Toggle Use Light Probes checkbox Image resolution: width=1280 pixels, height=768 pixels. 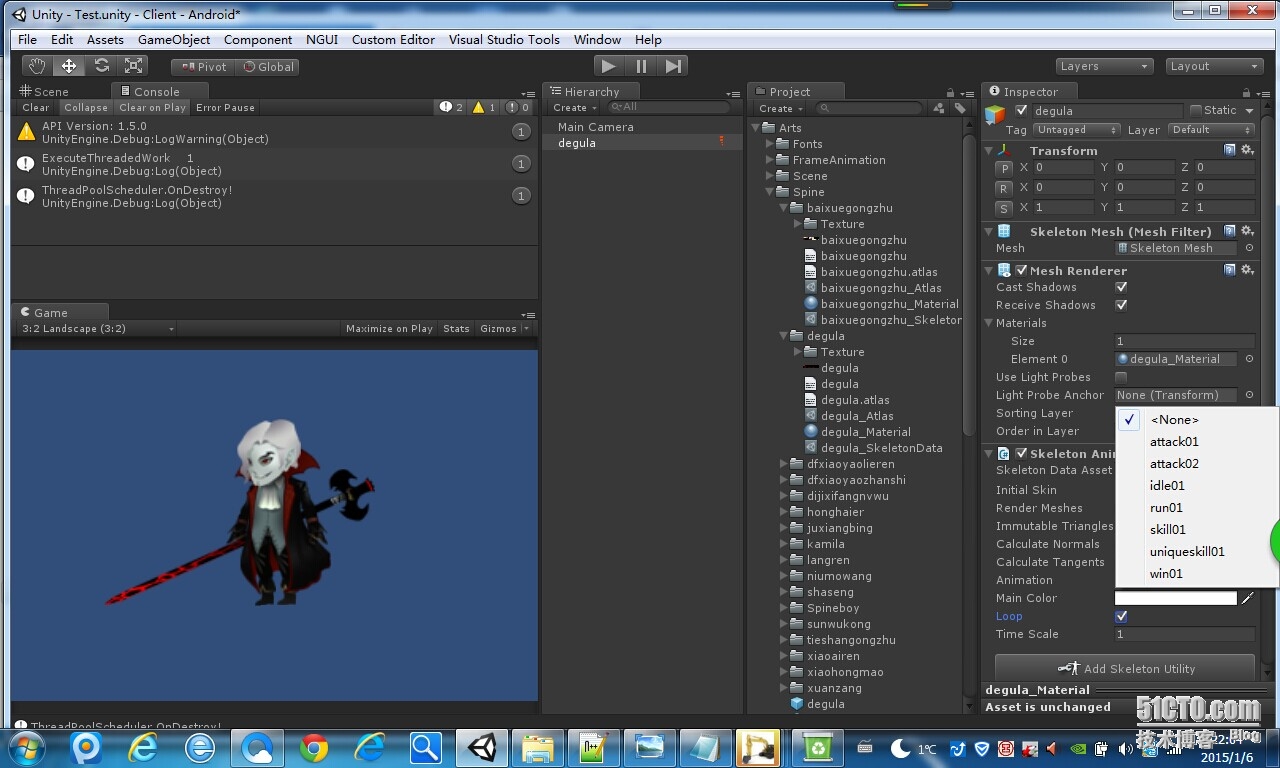(1121, 377)
